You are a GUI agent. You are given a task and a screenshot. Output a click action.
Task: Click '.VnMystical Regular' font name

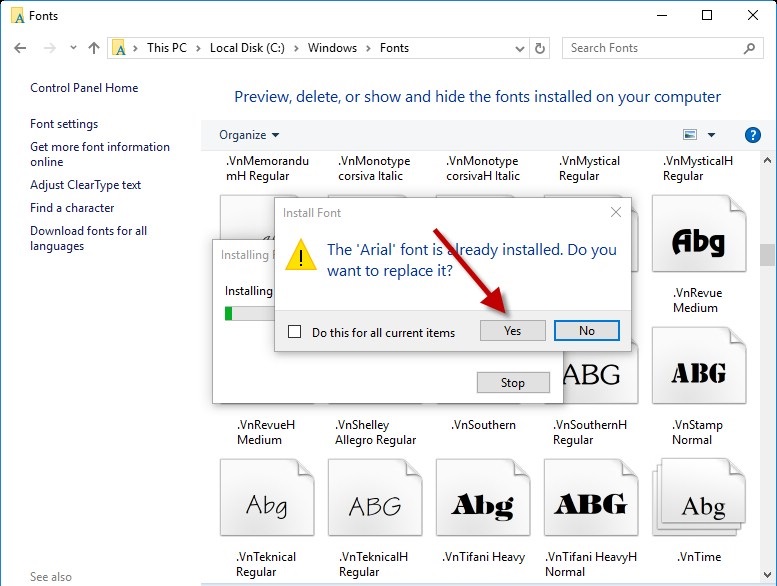click(589, 168)
